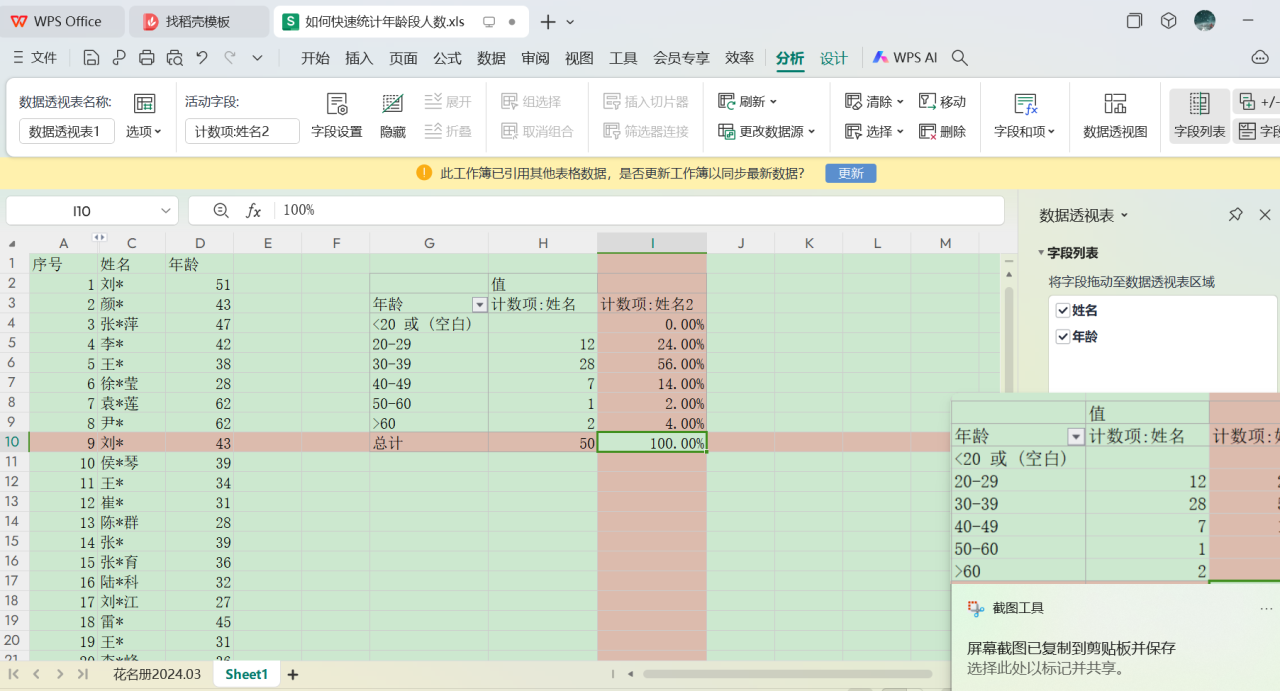
Task: Click the hidden column B expand marker
Action: [99, 238]
